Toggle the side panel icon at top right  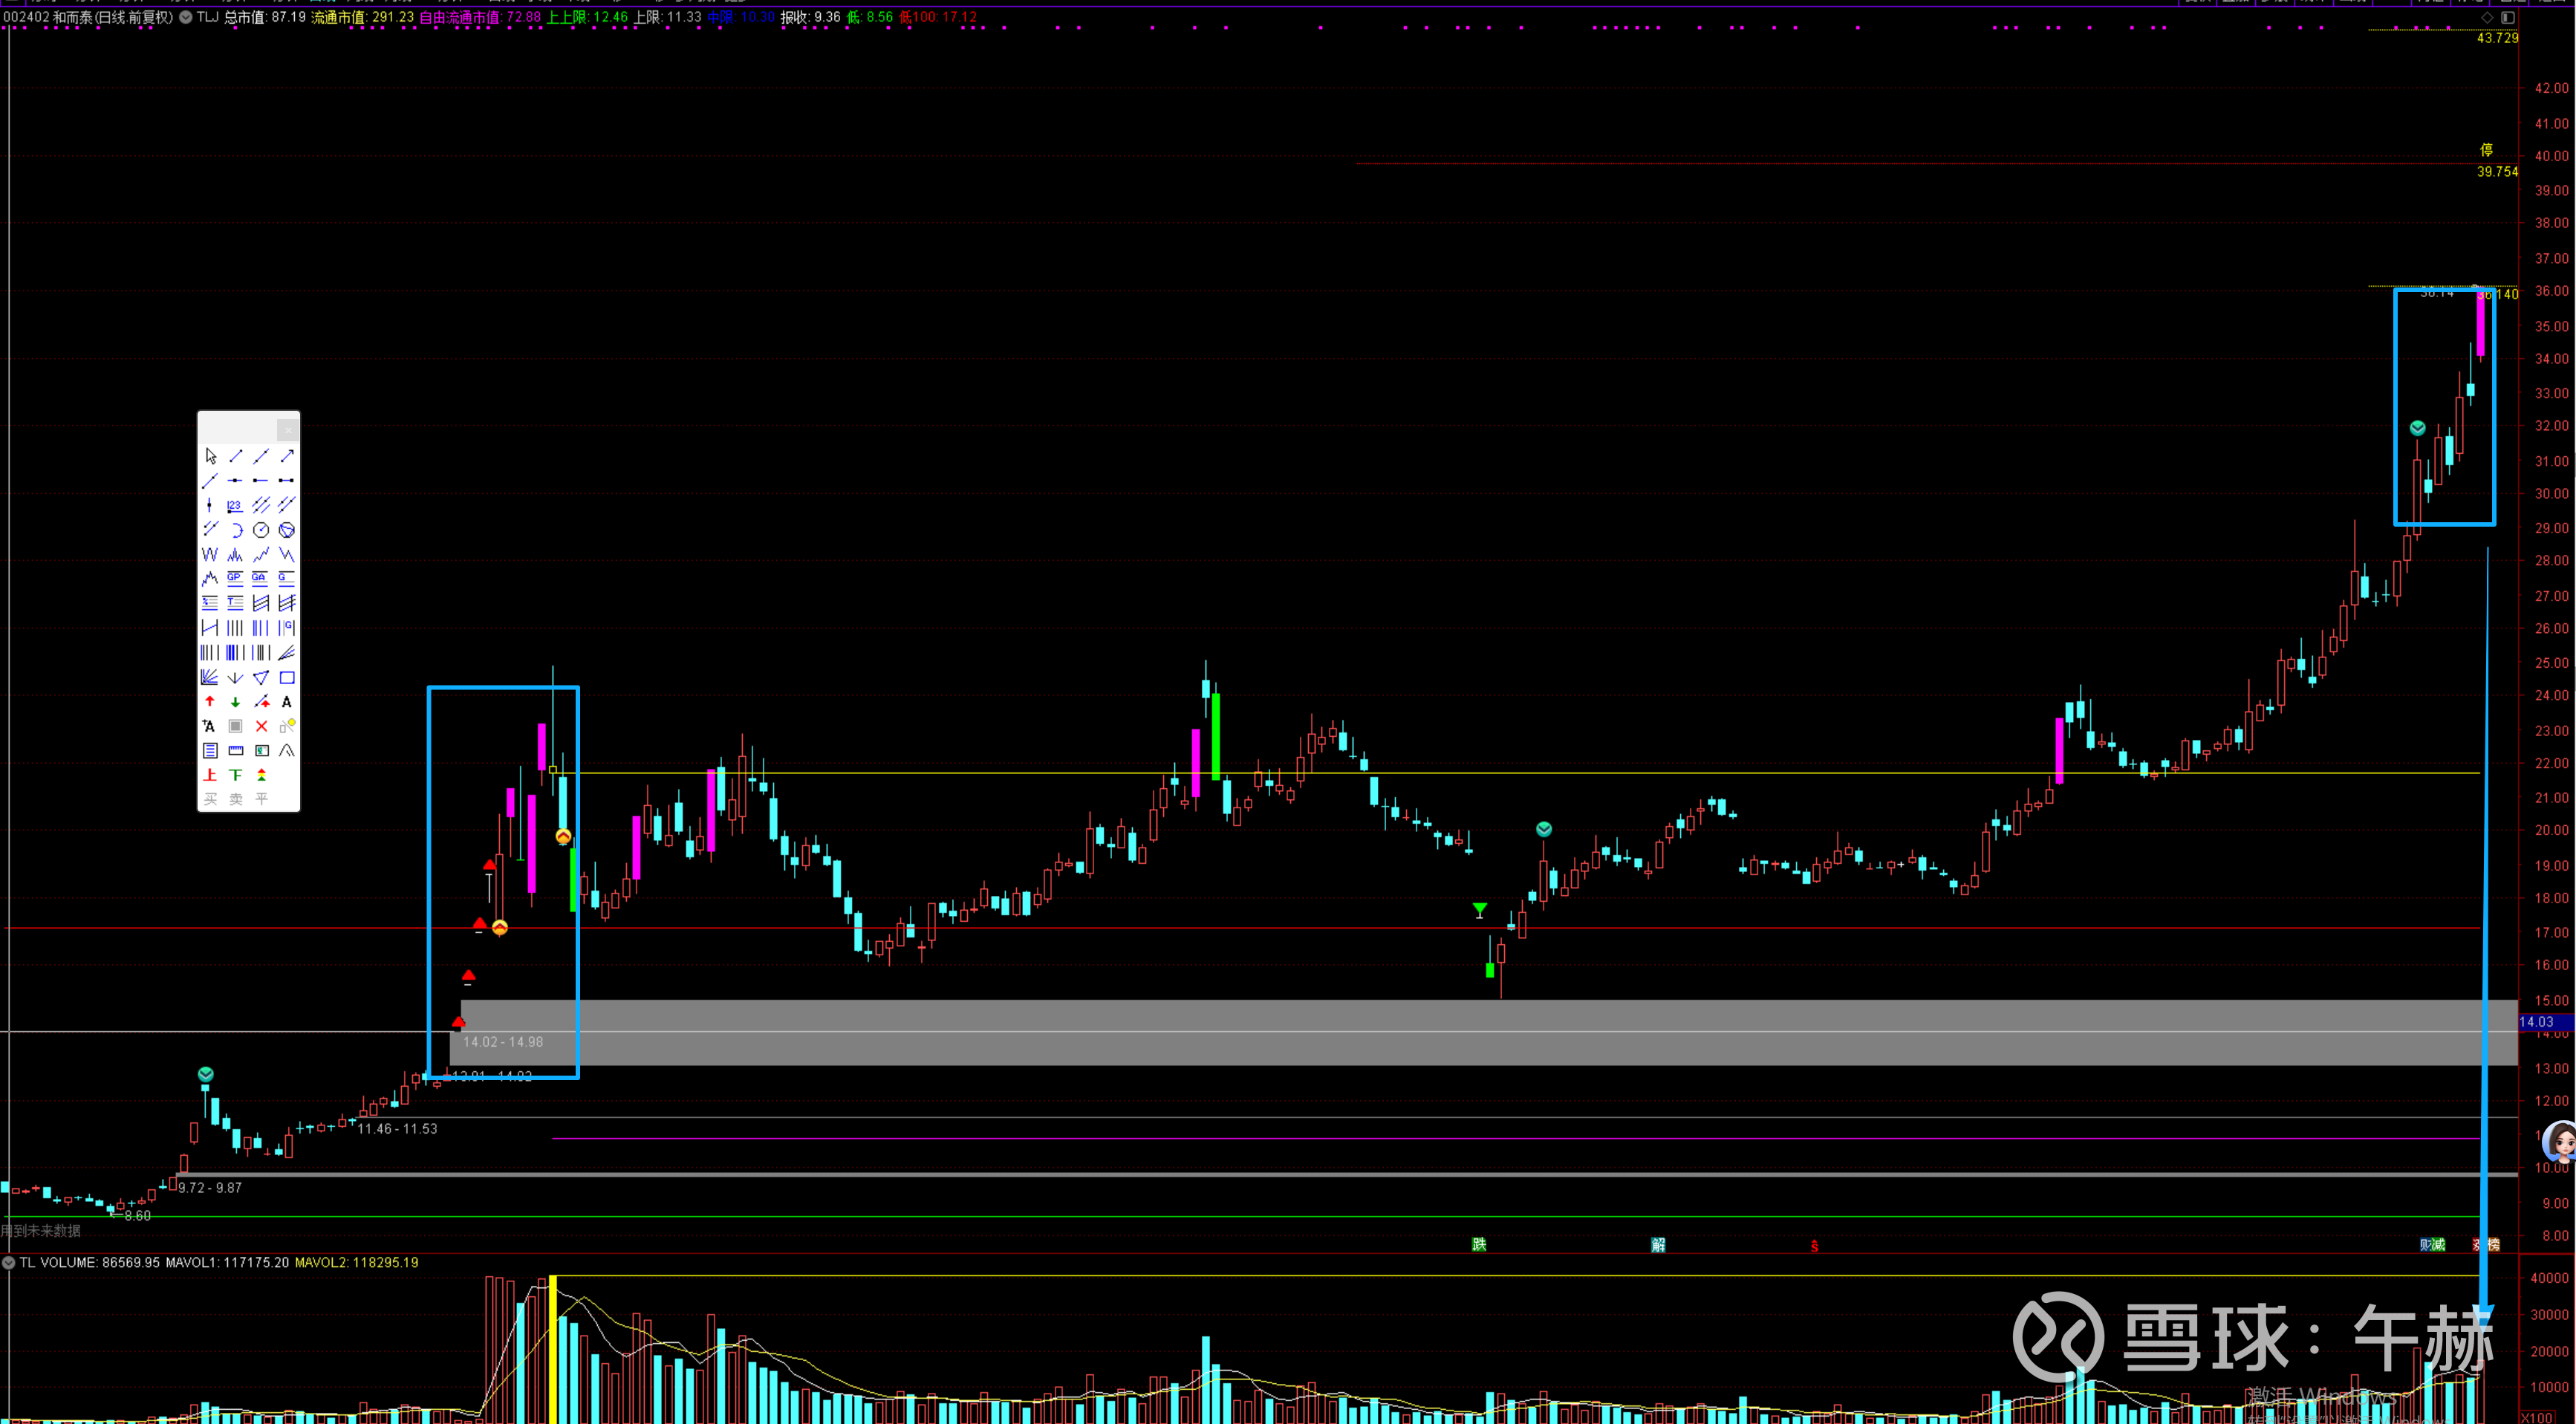[x=2507, y=17]
